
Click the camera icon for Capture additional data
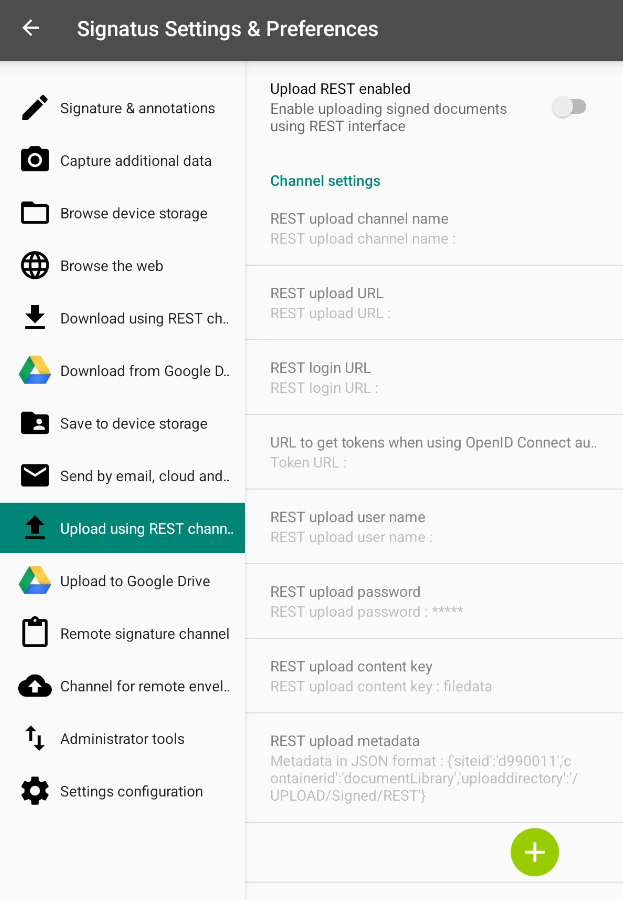(x=35, y=160)
